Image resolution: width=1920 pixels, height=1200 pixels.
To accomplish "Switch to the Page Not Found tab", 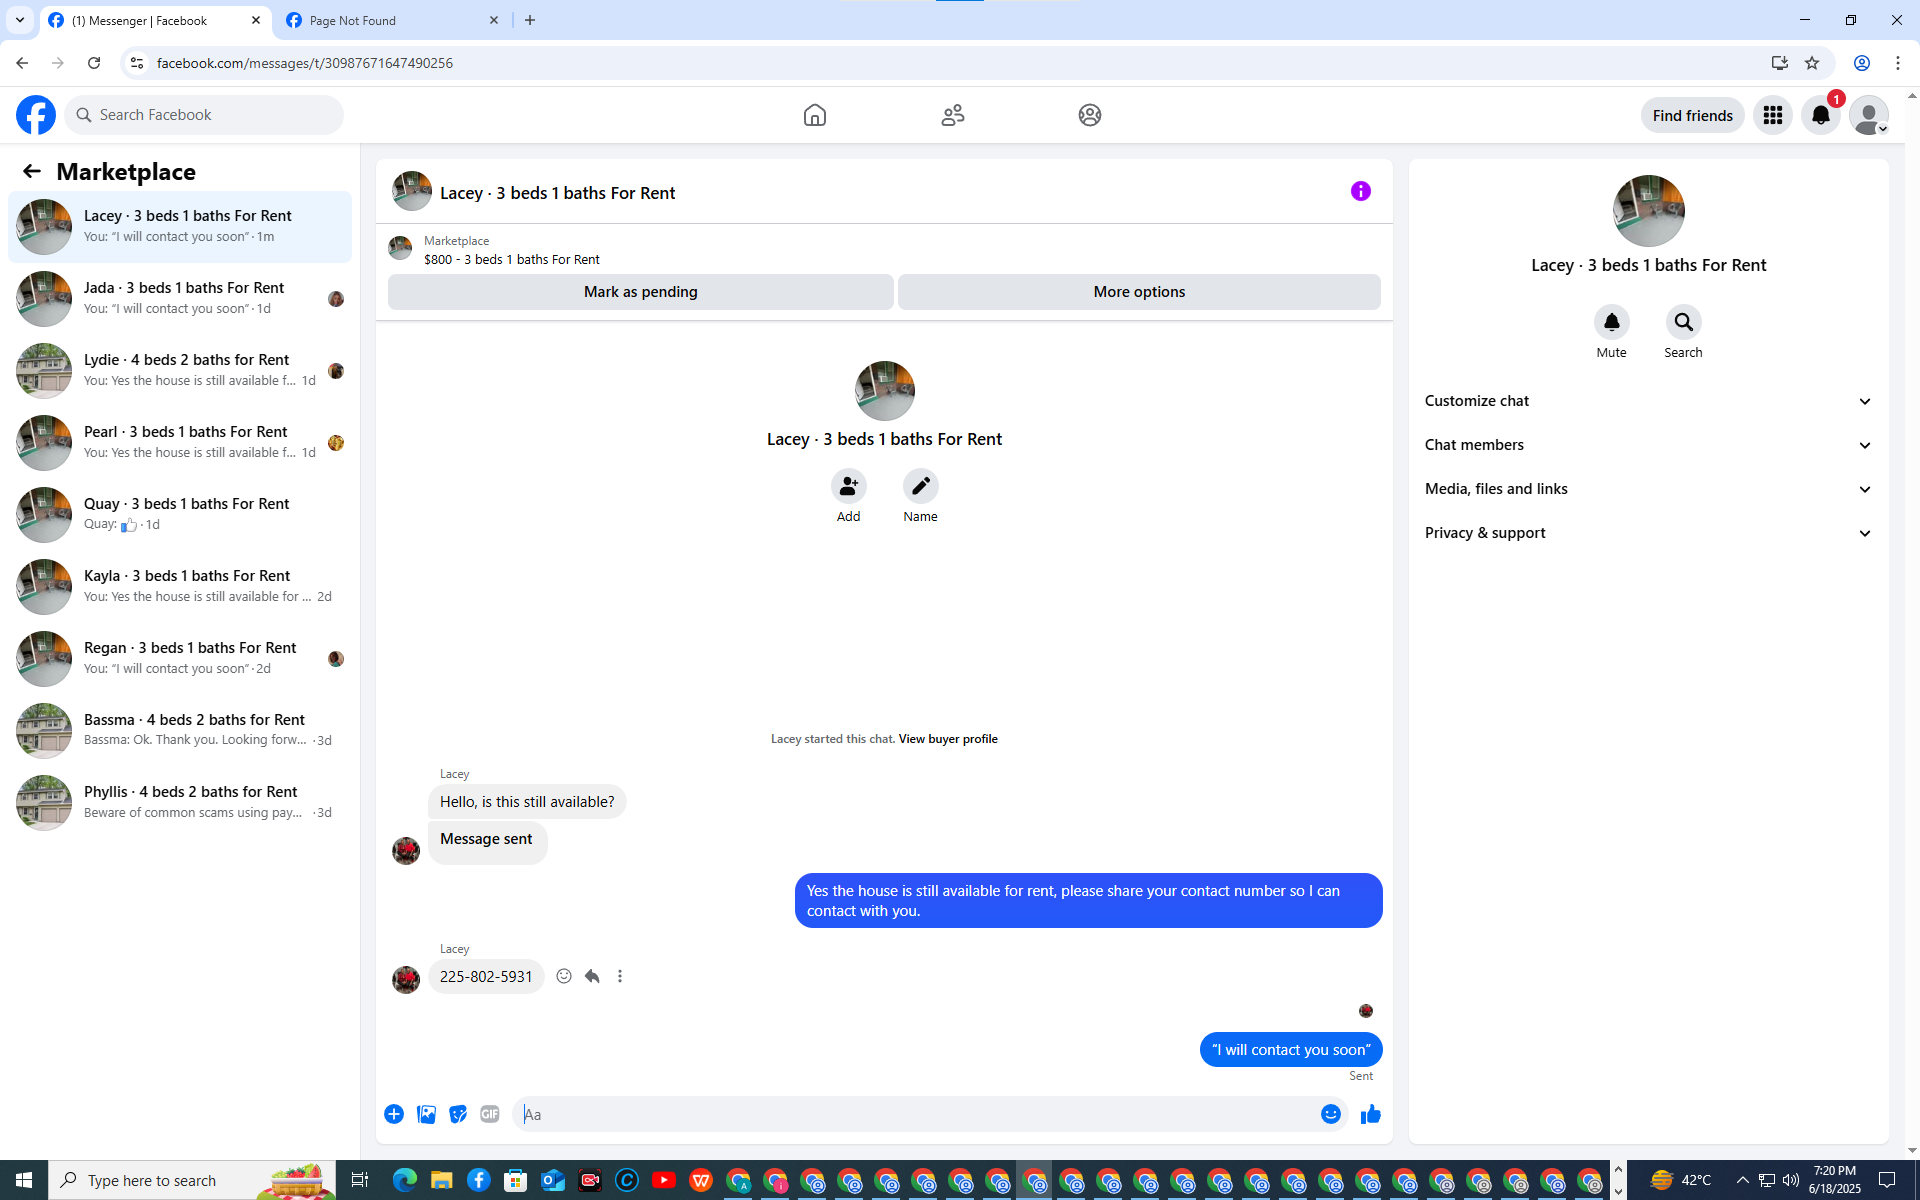I will 393,20.
